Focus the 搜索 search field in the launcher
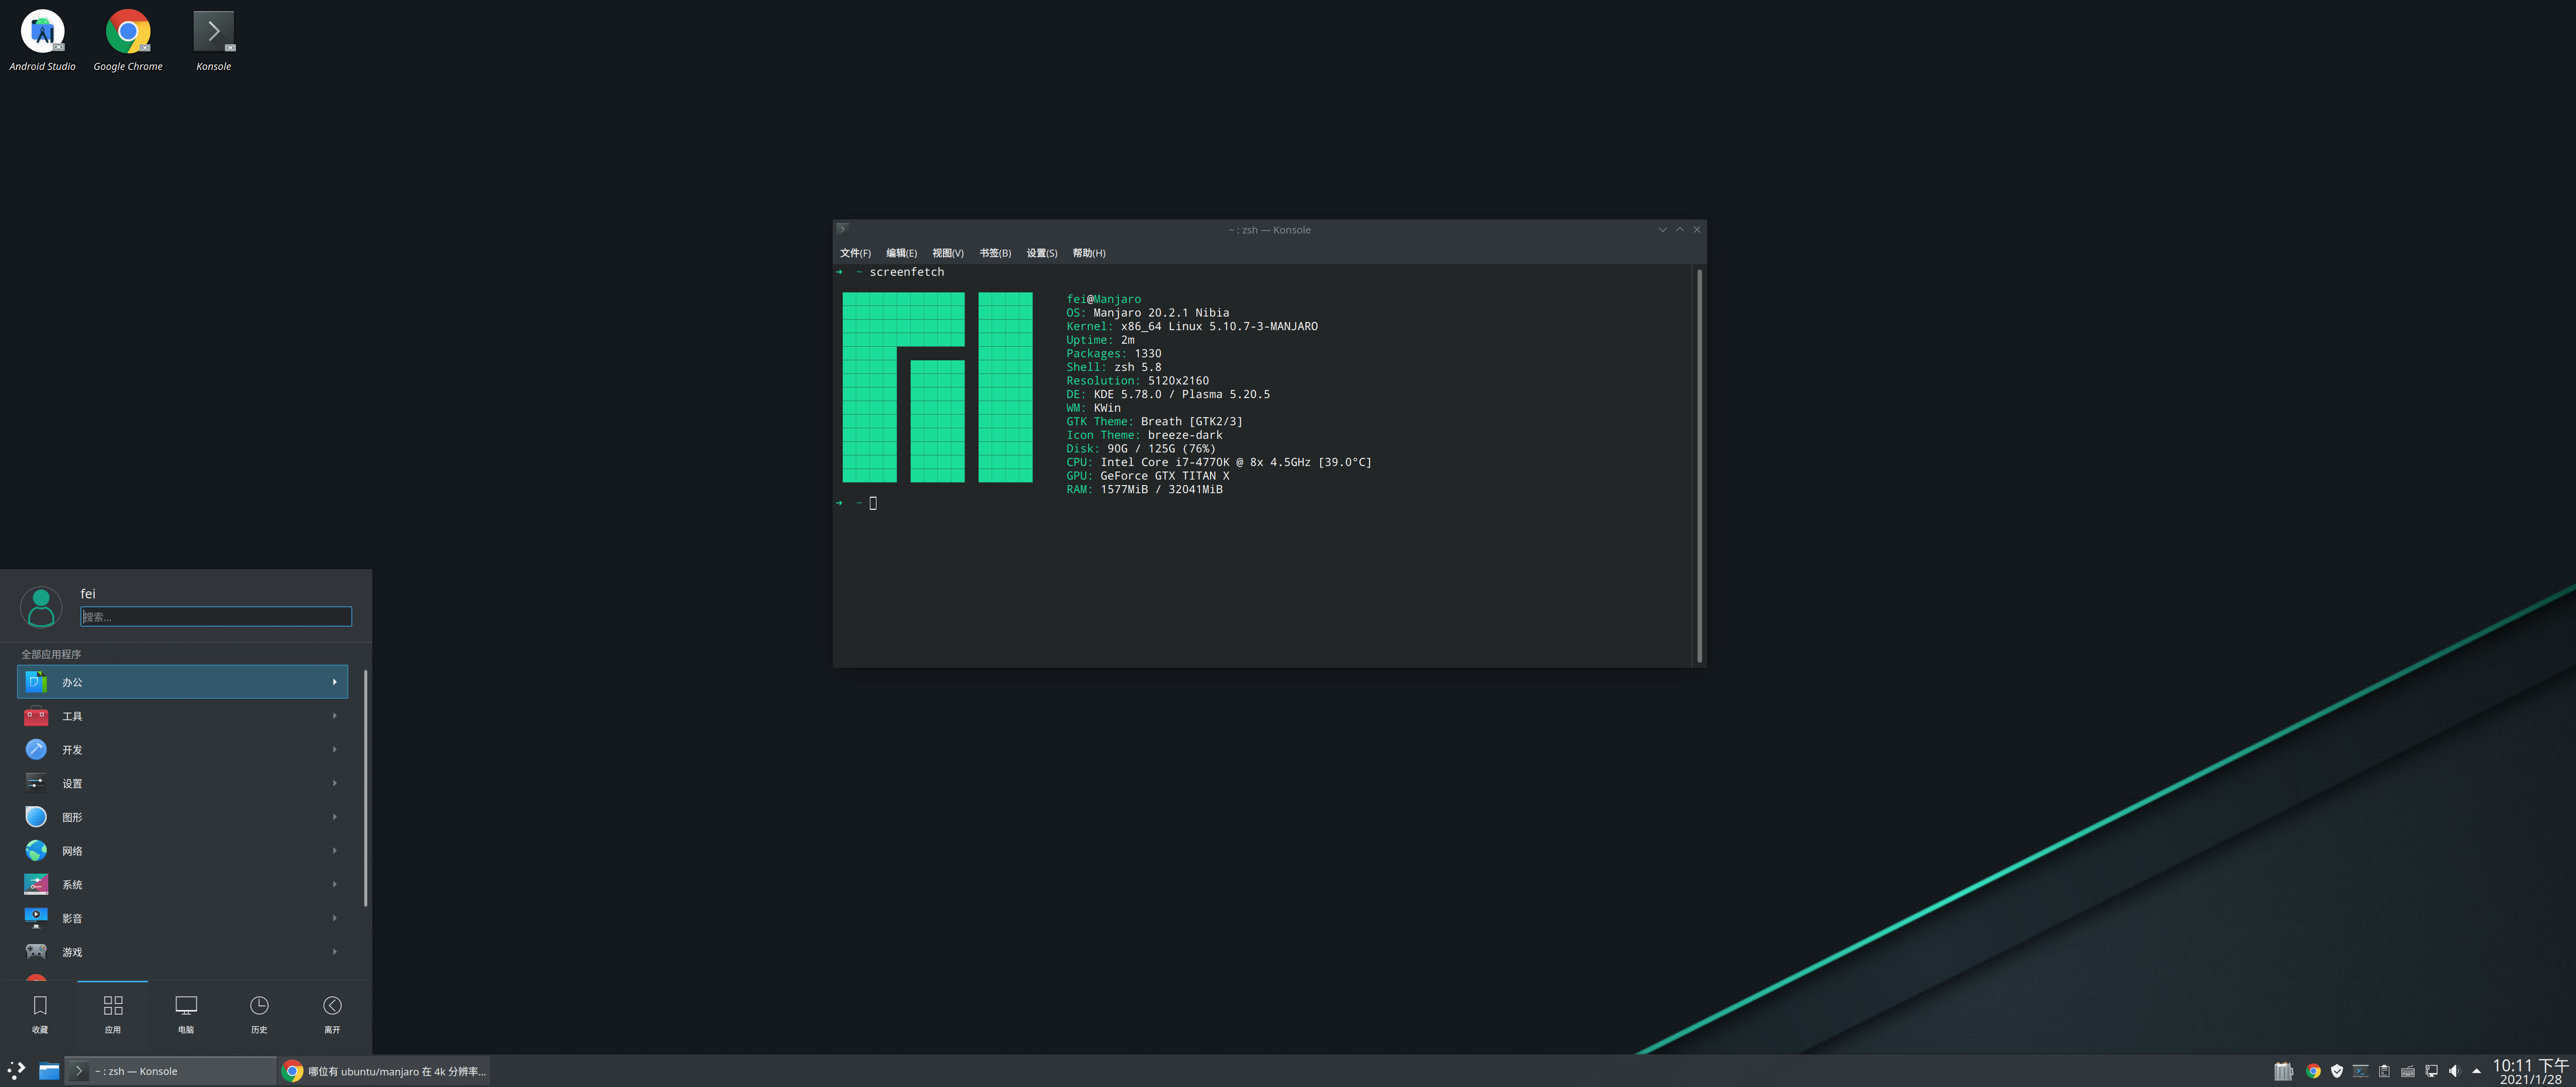This screenshot has width=2576, height=1087. (x=216, y=616)
